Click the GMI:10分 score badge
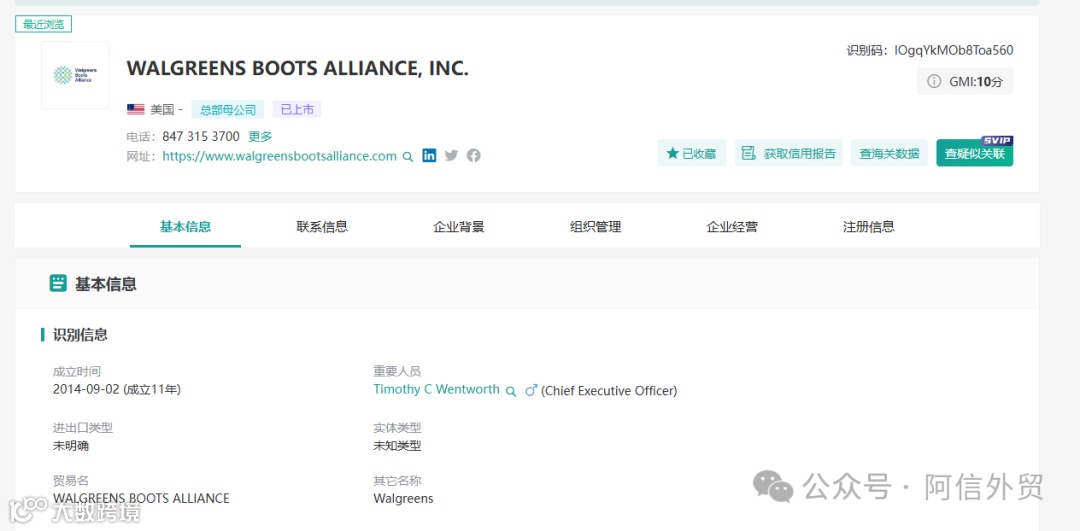 click(x=965, y=81)
